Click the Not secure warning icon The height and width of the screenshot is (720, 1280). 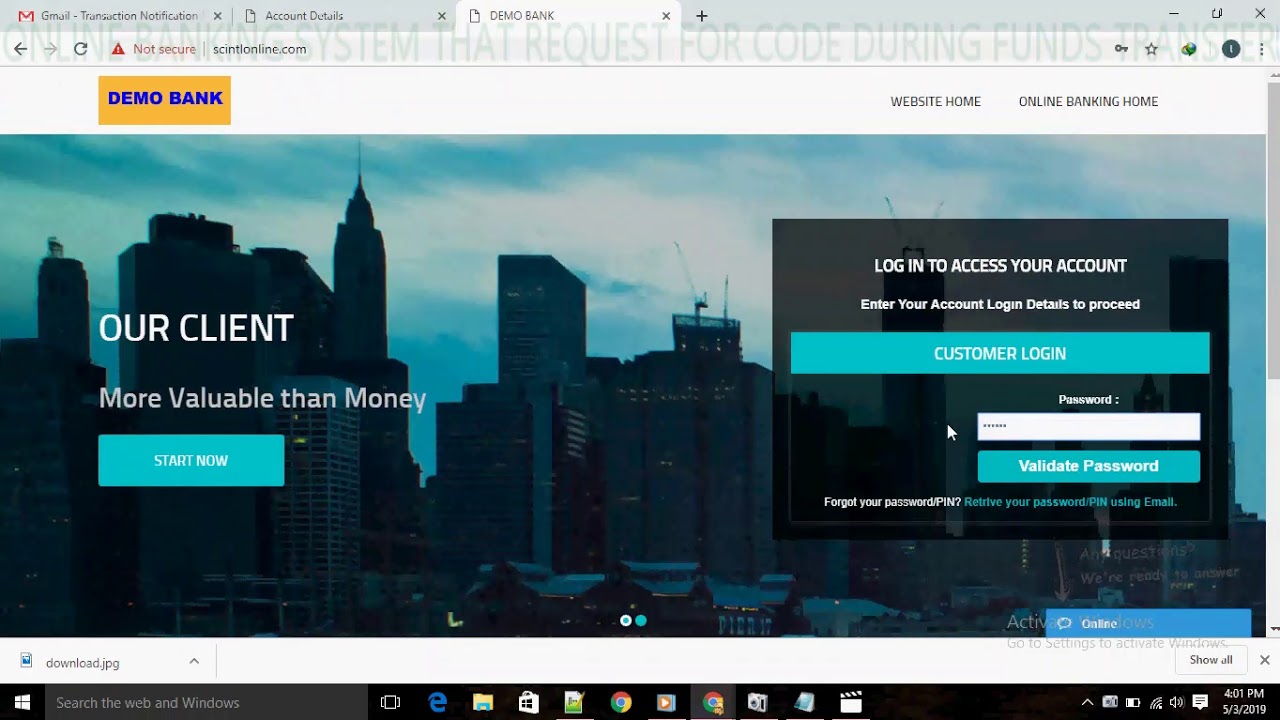click(118, 49)
